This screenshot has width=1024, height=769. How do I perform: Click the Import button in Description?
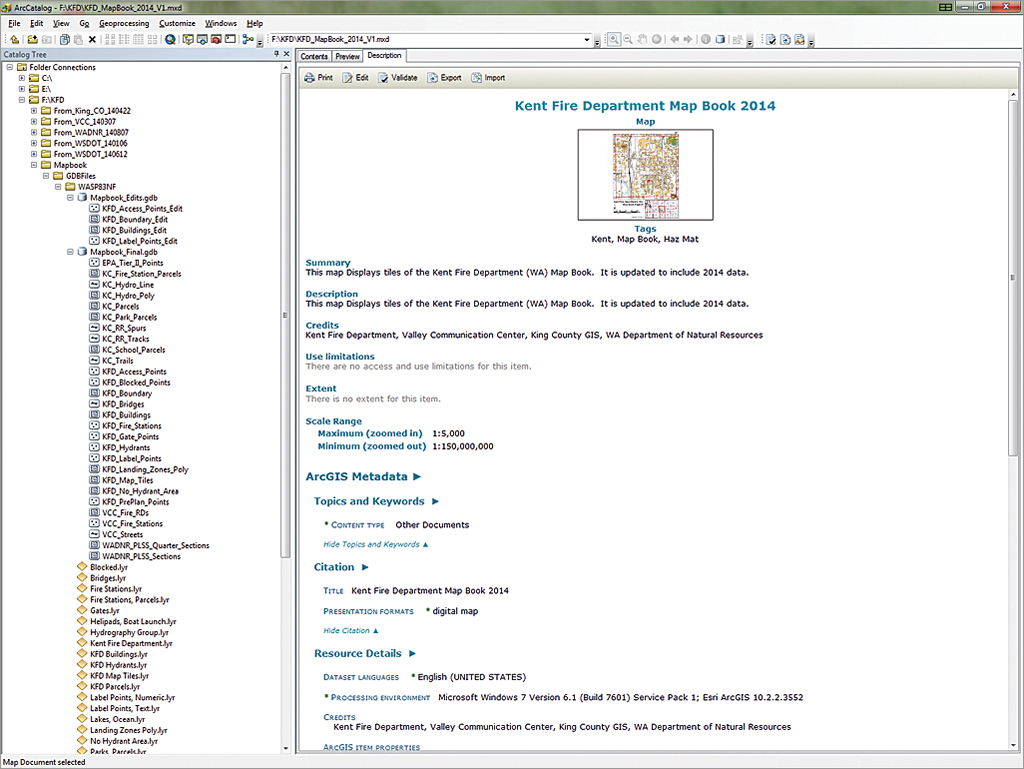pyautogui.click(x=488, y=78)
